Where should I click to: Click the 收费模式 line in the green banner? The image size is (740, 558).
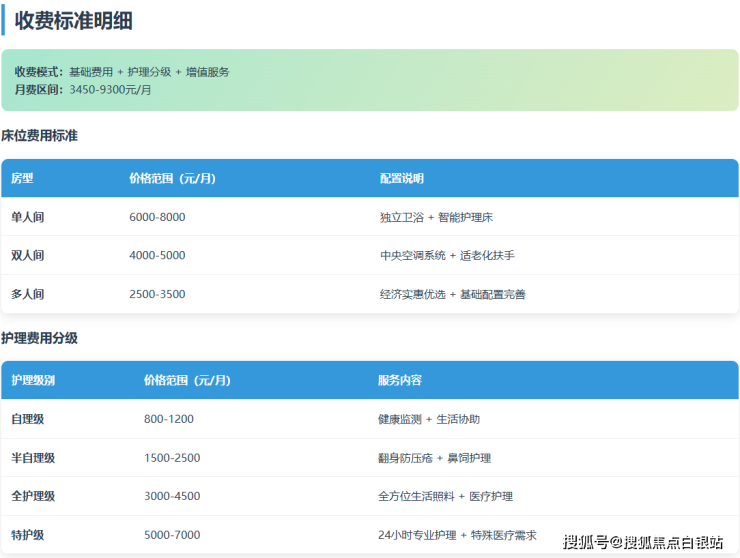click(x=122, y=72)
